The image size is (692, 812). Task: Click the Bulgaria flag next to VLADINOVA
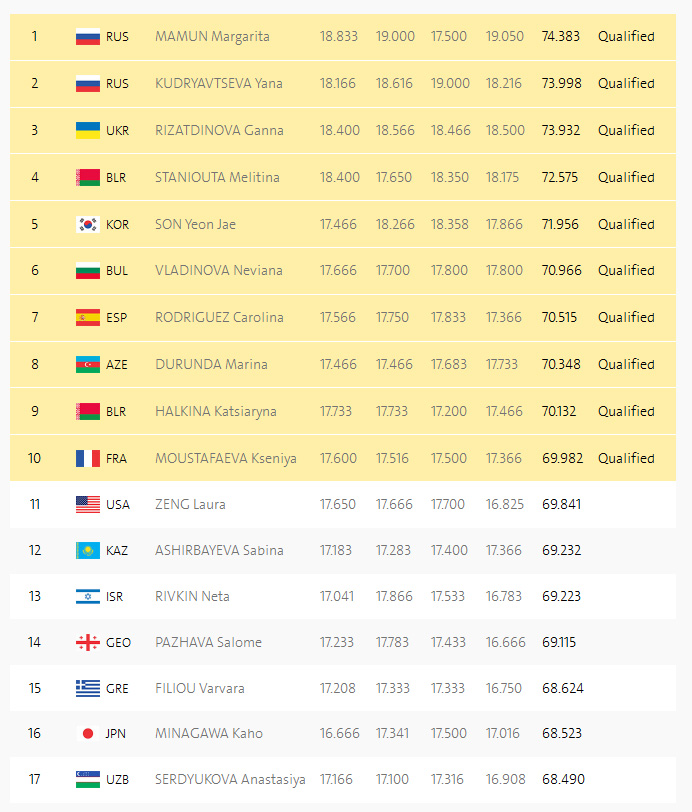pos(87,270)
